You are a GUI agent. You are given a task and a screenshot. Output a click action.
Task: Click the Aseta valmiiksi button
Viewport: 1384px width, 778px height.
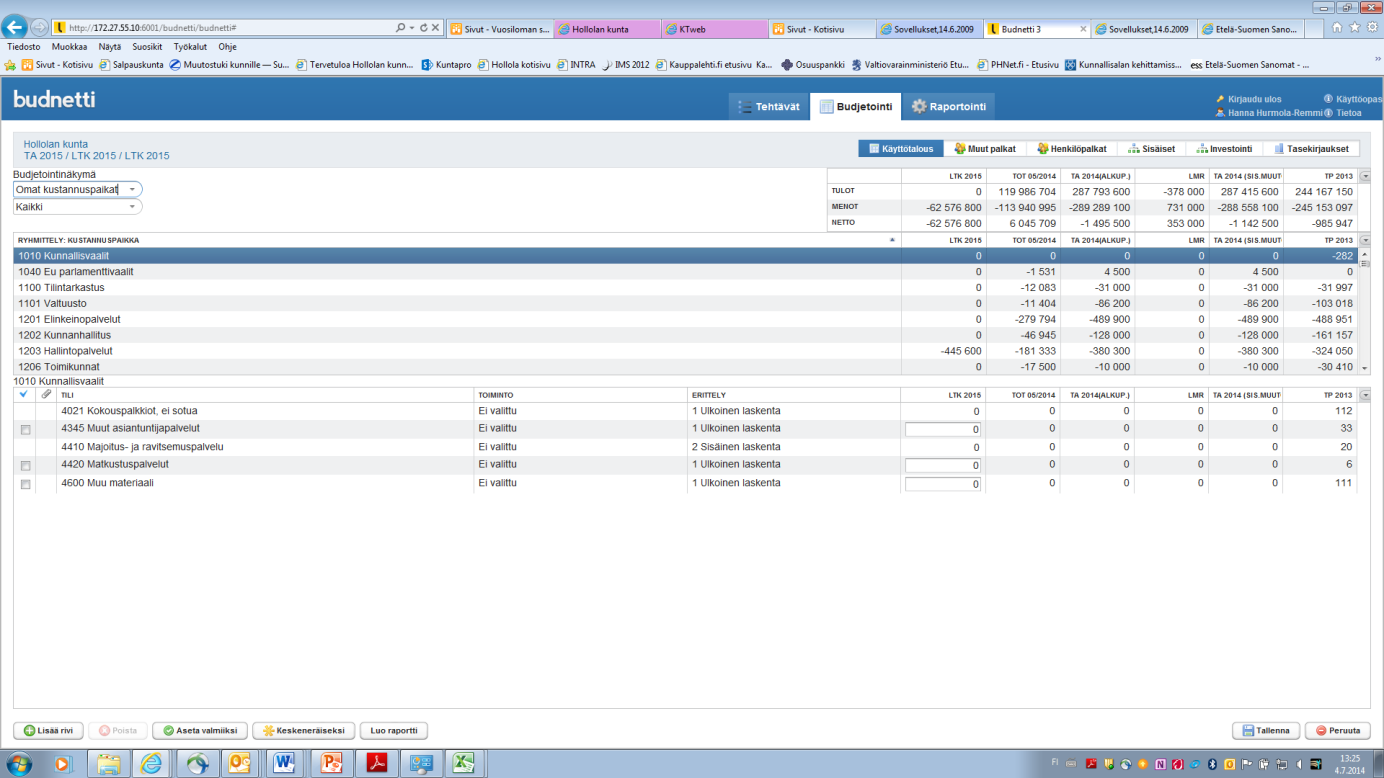(199, 731)
